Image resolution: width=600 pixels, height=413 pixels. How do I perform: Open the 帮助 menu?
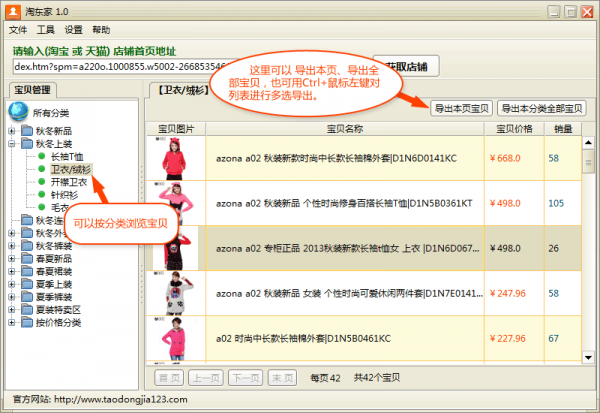click(101, 30)
